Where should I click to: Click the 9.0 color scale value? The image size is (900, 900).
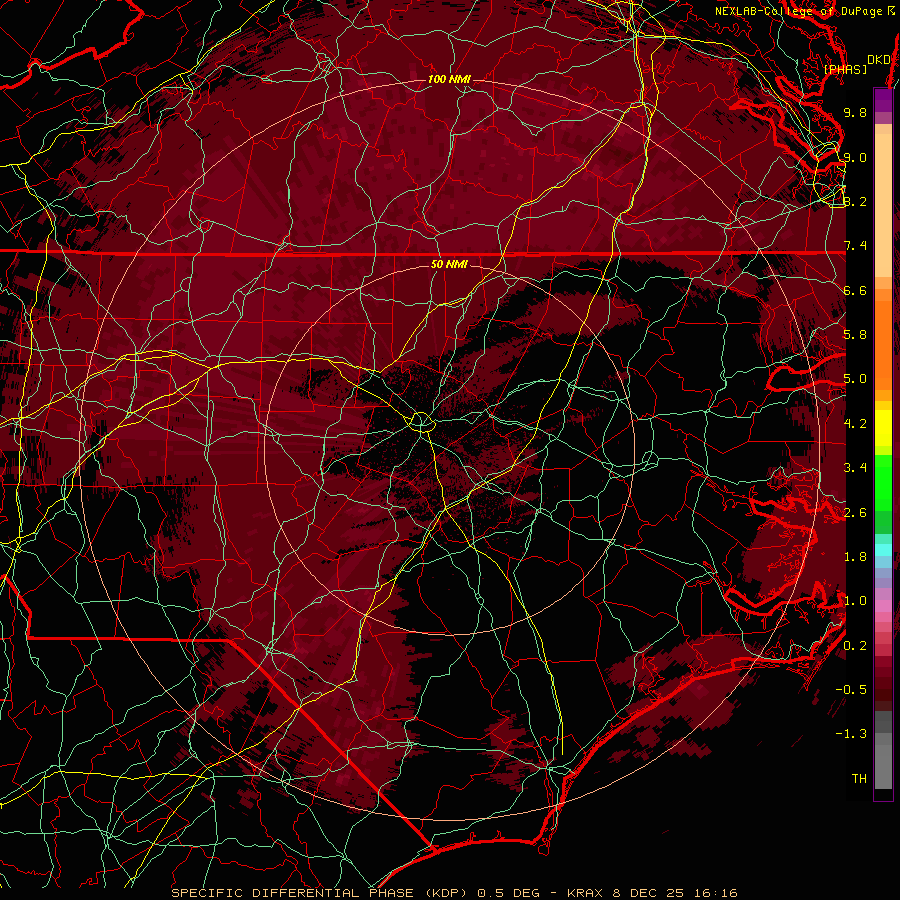(855, 157)
